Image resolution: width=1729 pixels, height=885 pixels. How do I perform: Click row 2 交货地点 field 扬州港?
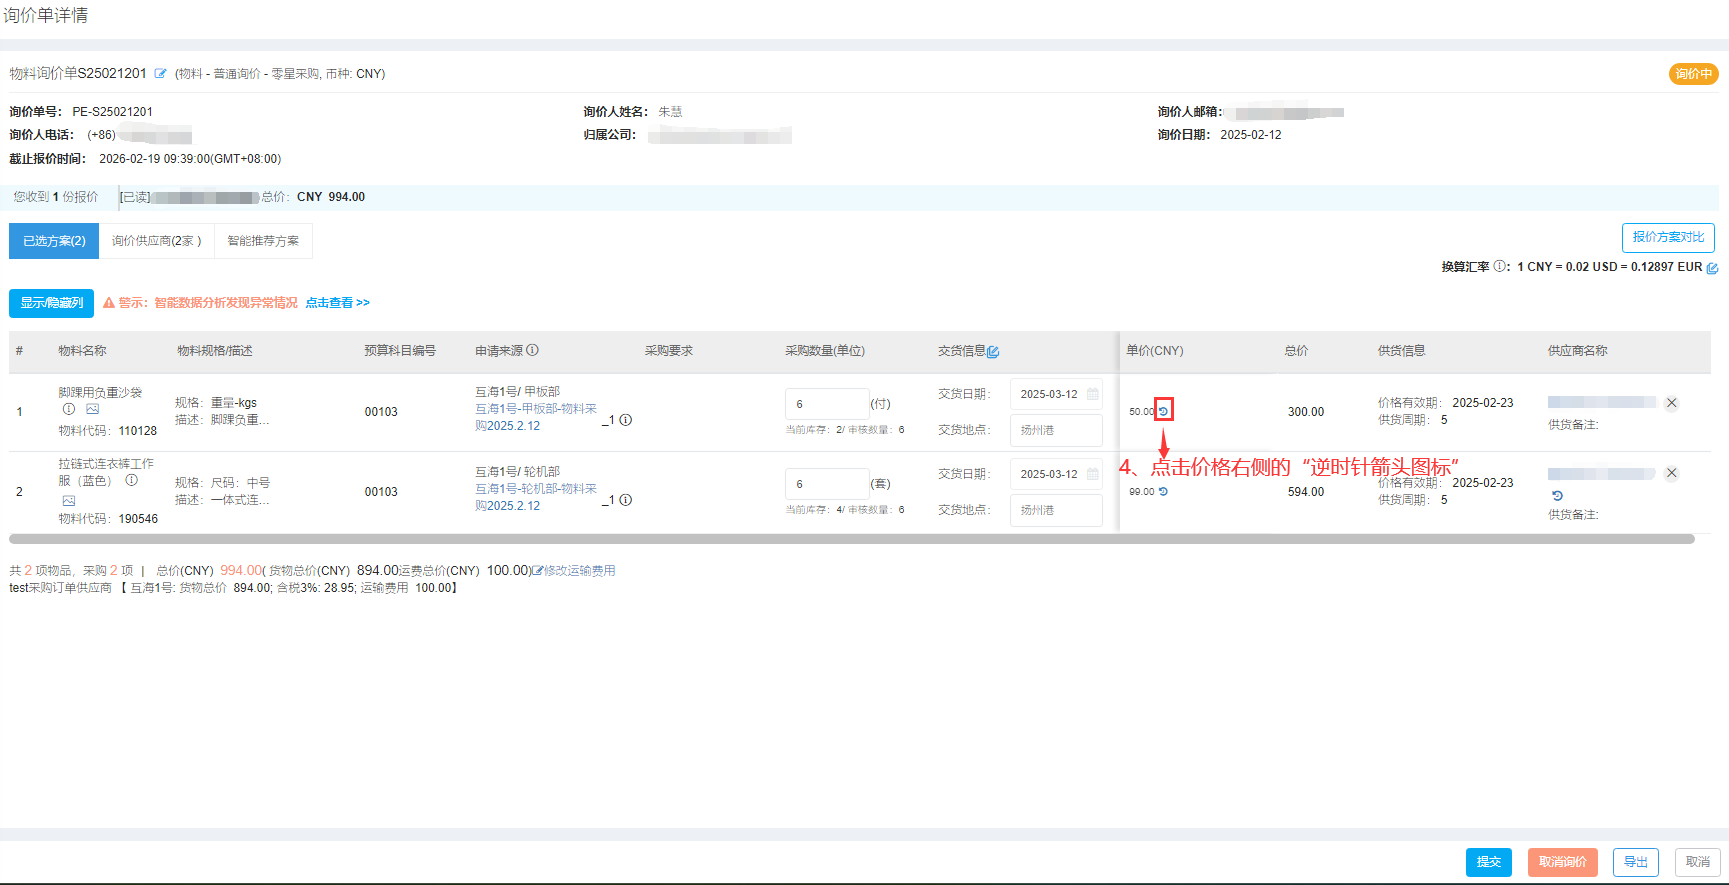click(x=1056, y=510)
